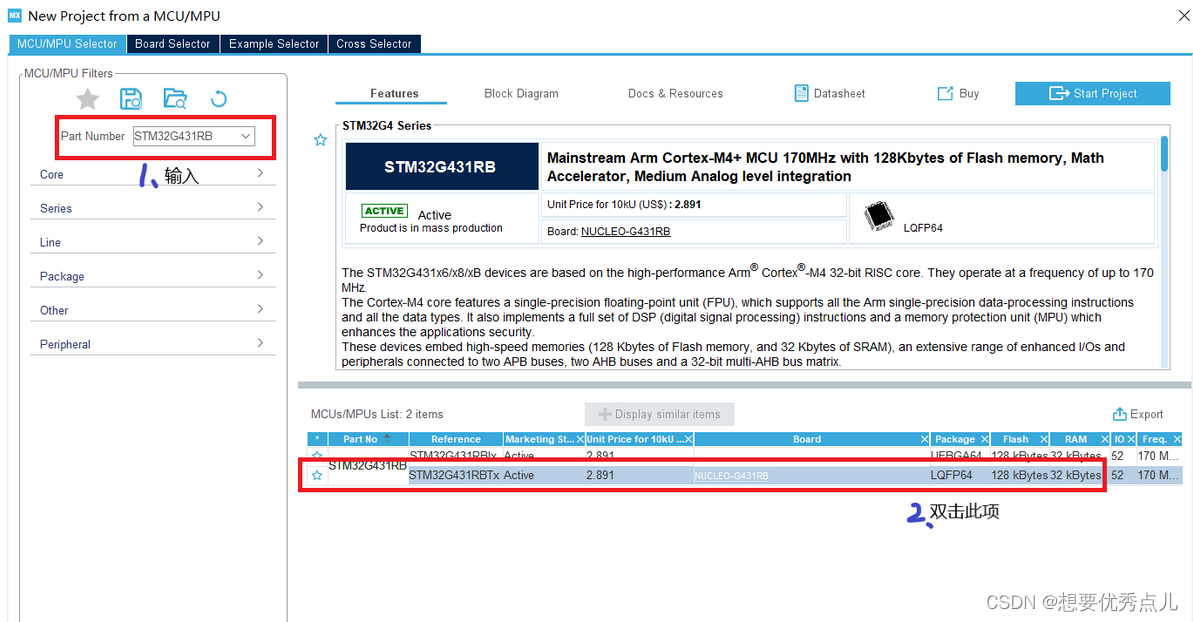Switch to the Cross Selector tab
1193x622 pixels.
(374, 44)
